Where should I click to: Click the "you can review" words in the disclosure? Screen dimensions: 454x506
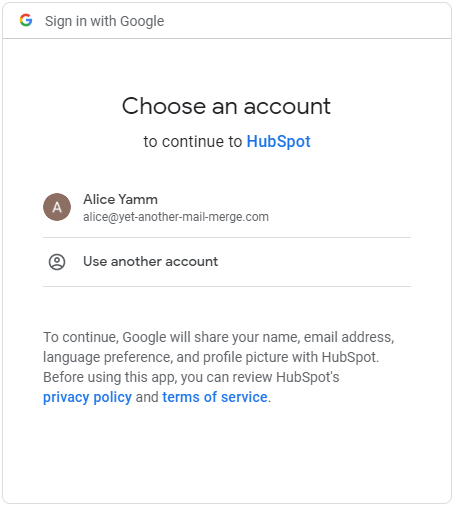click(227, 377)
